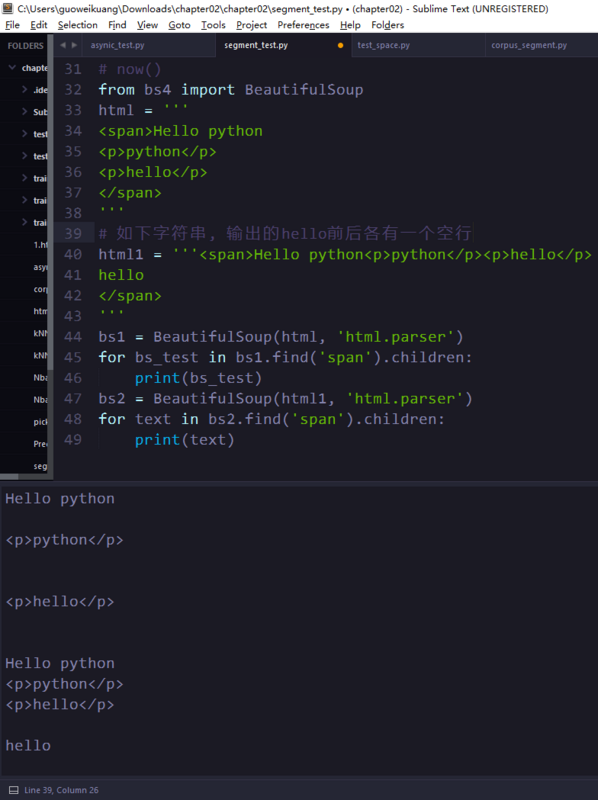The height and width of the screenshot is (800, 598).
Task: Click the Sublime Text icon in title bar
Action: 8,8
